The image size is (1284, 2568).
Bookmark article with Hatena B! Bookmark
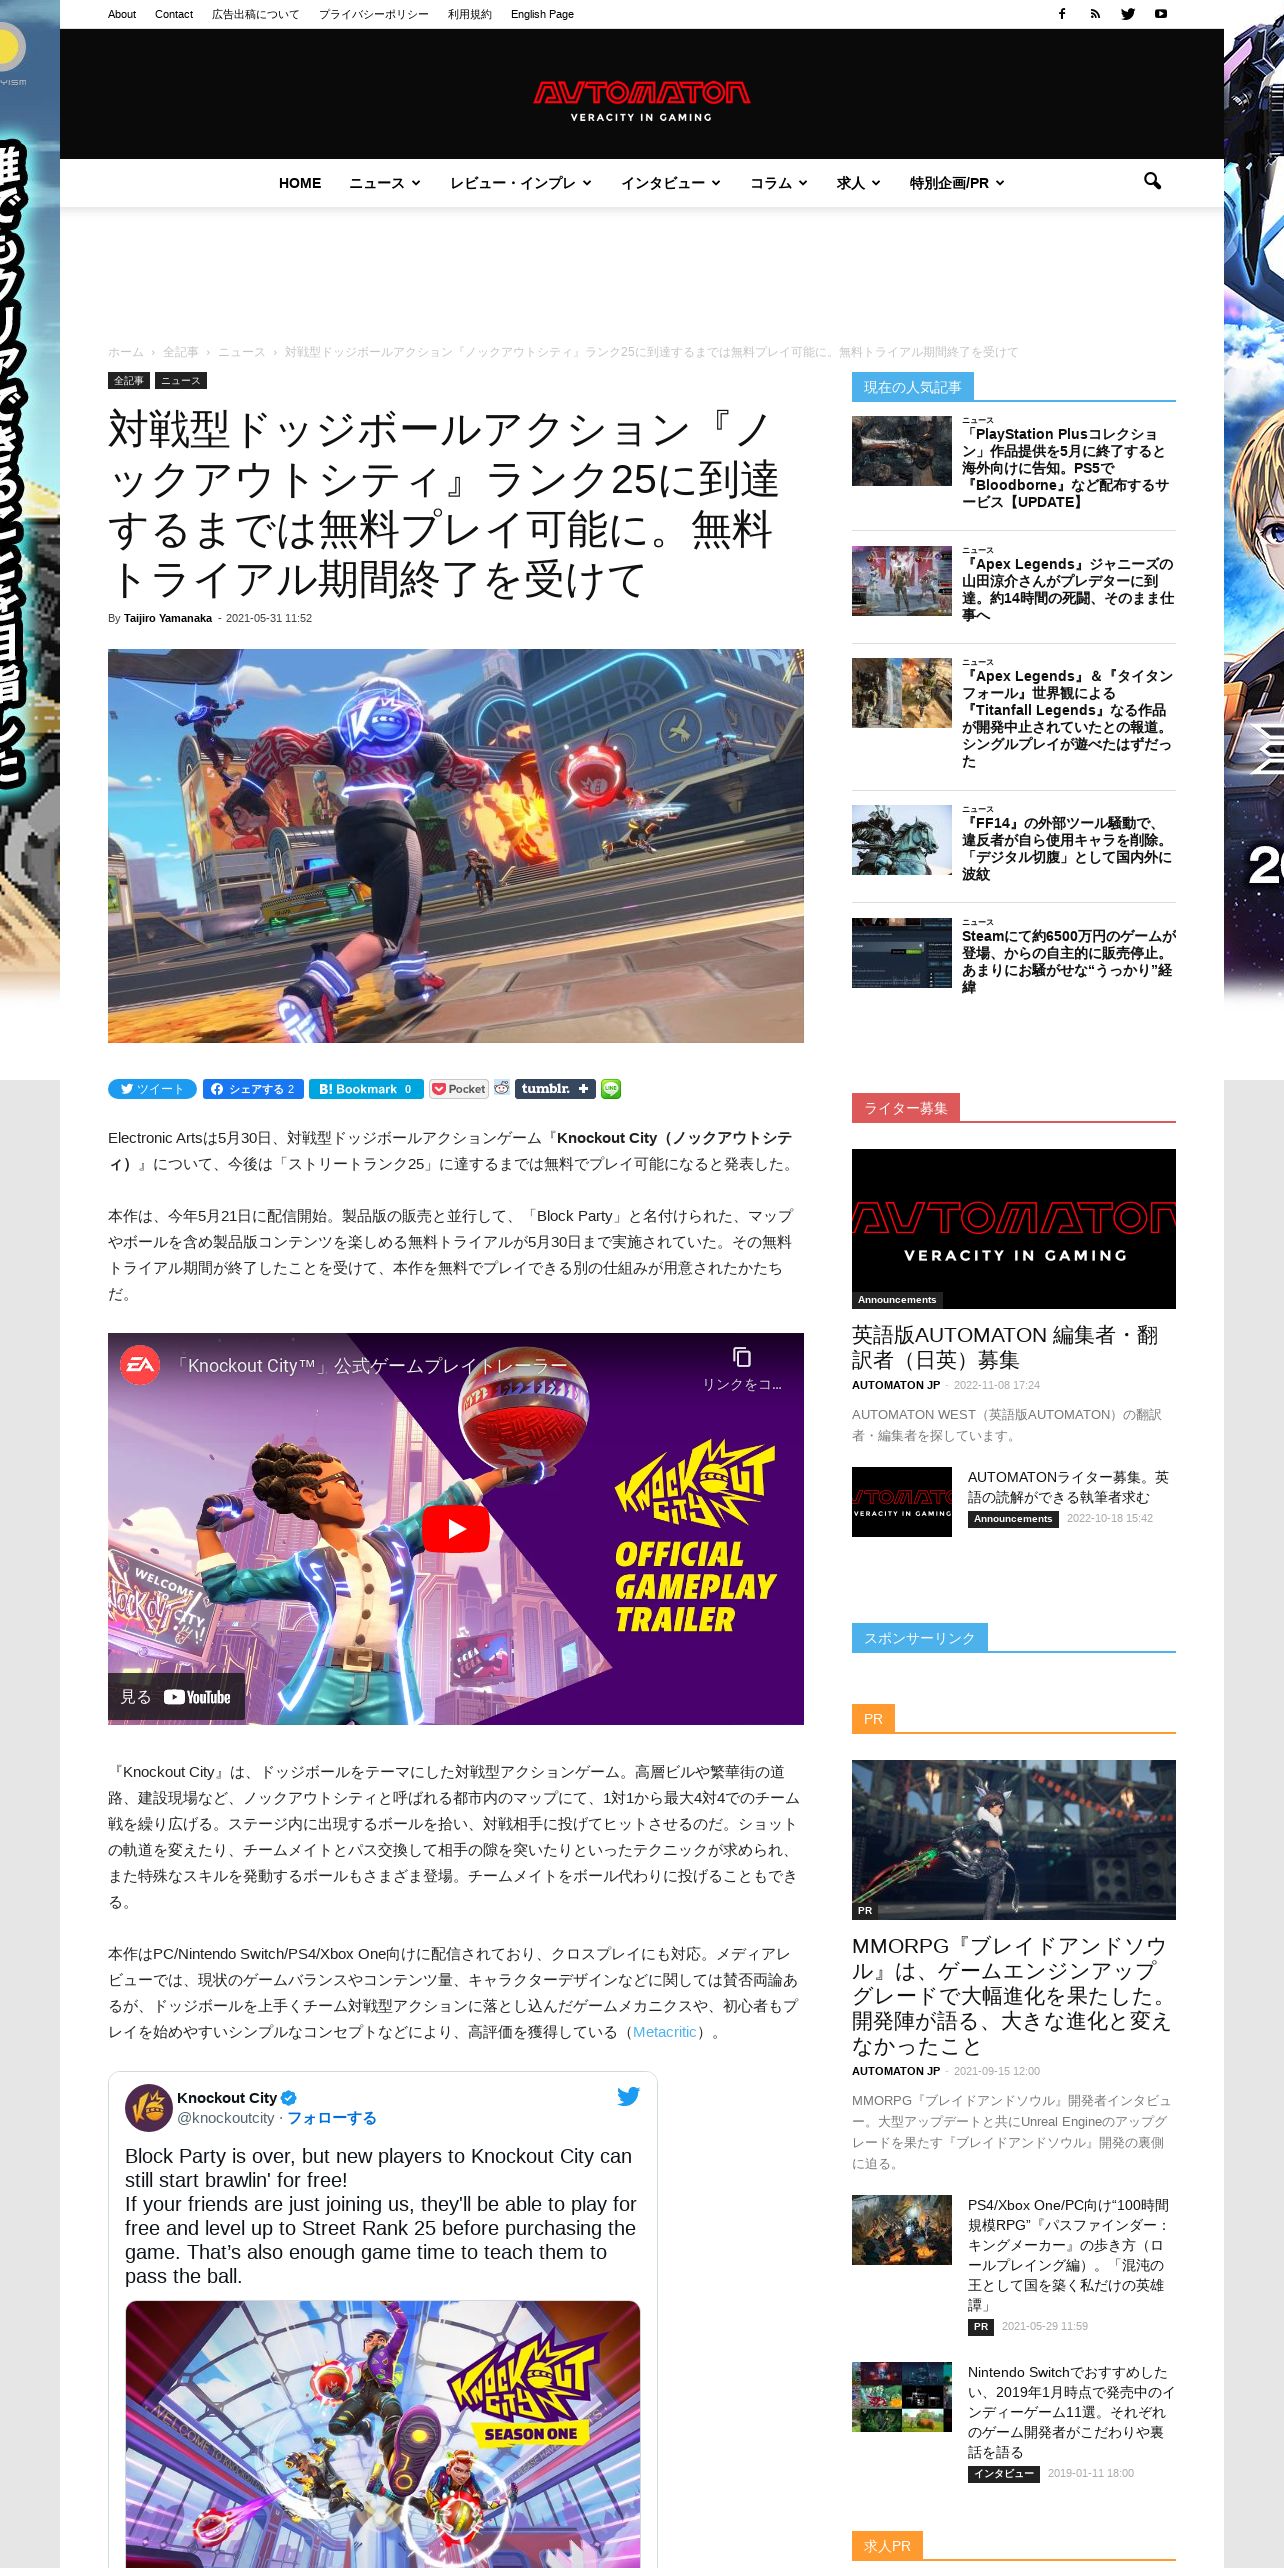(x=366, y=1089)
